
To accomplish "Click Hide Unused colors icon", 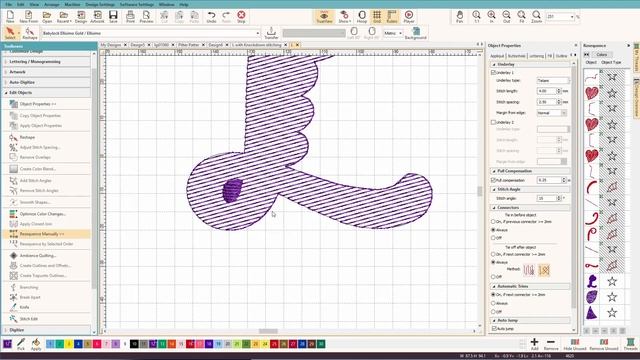I will 575,344.
